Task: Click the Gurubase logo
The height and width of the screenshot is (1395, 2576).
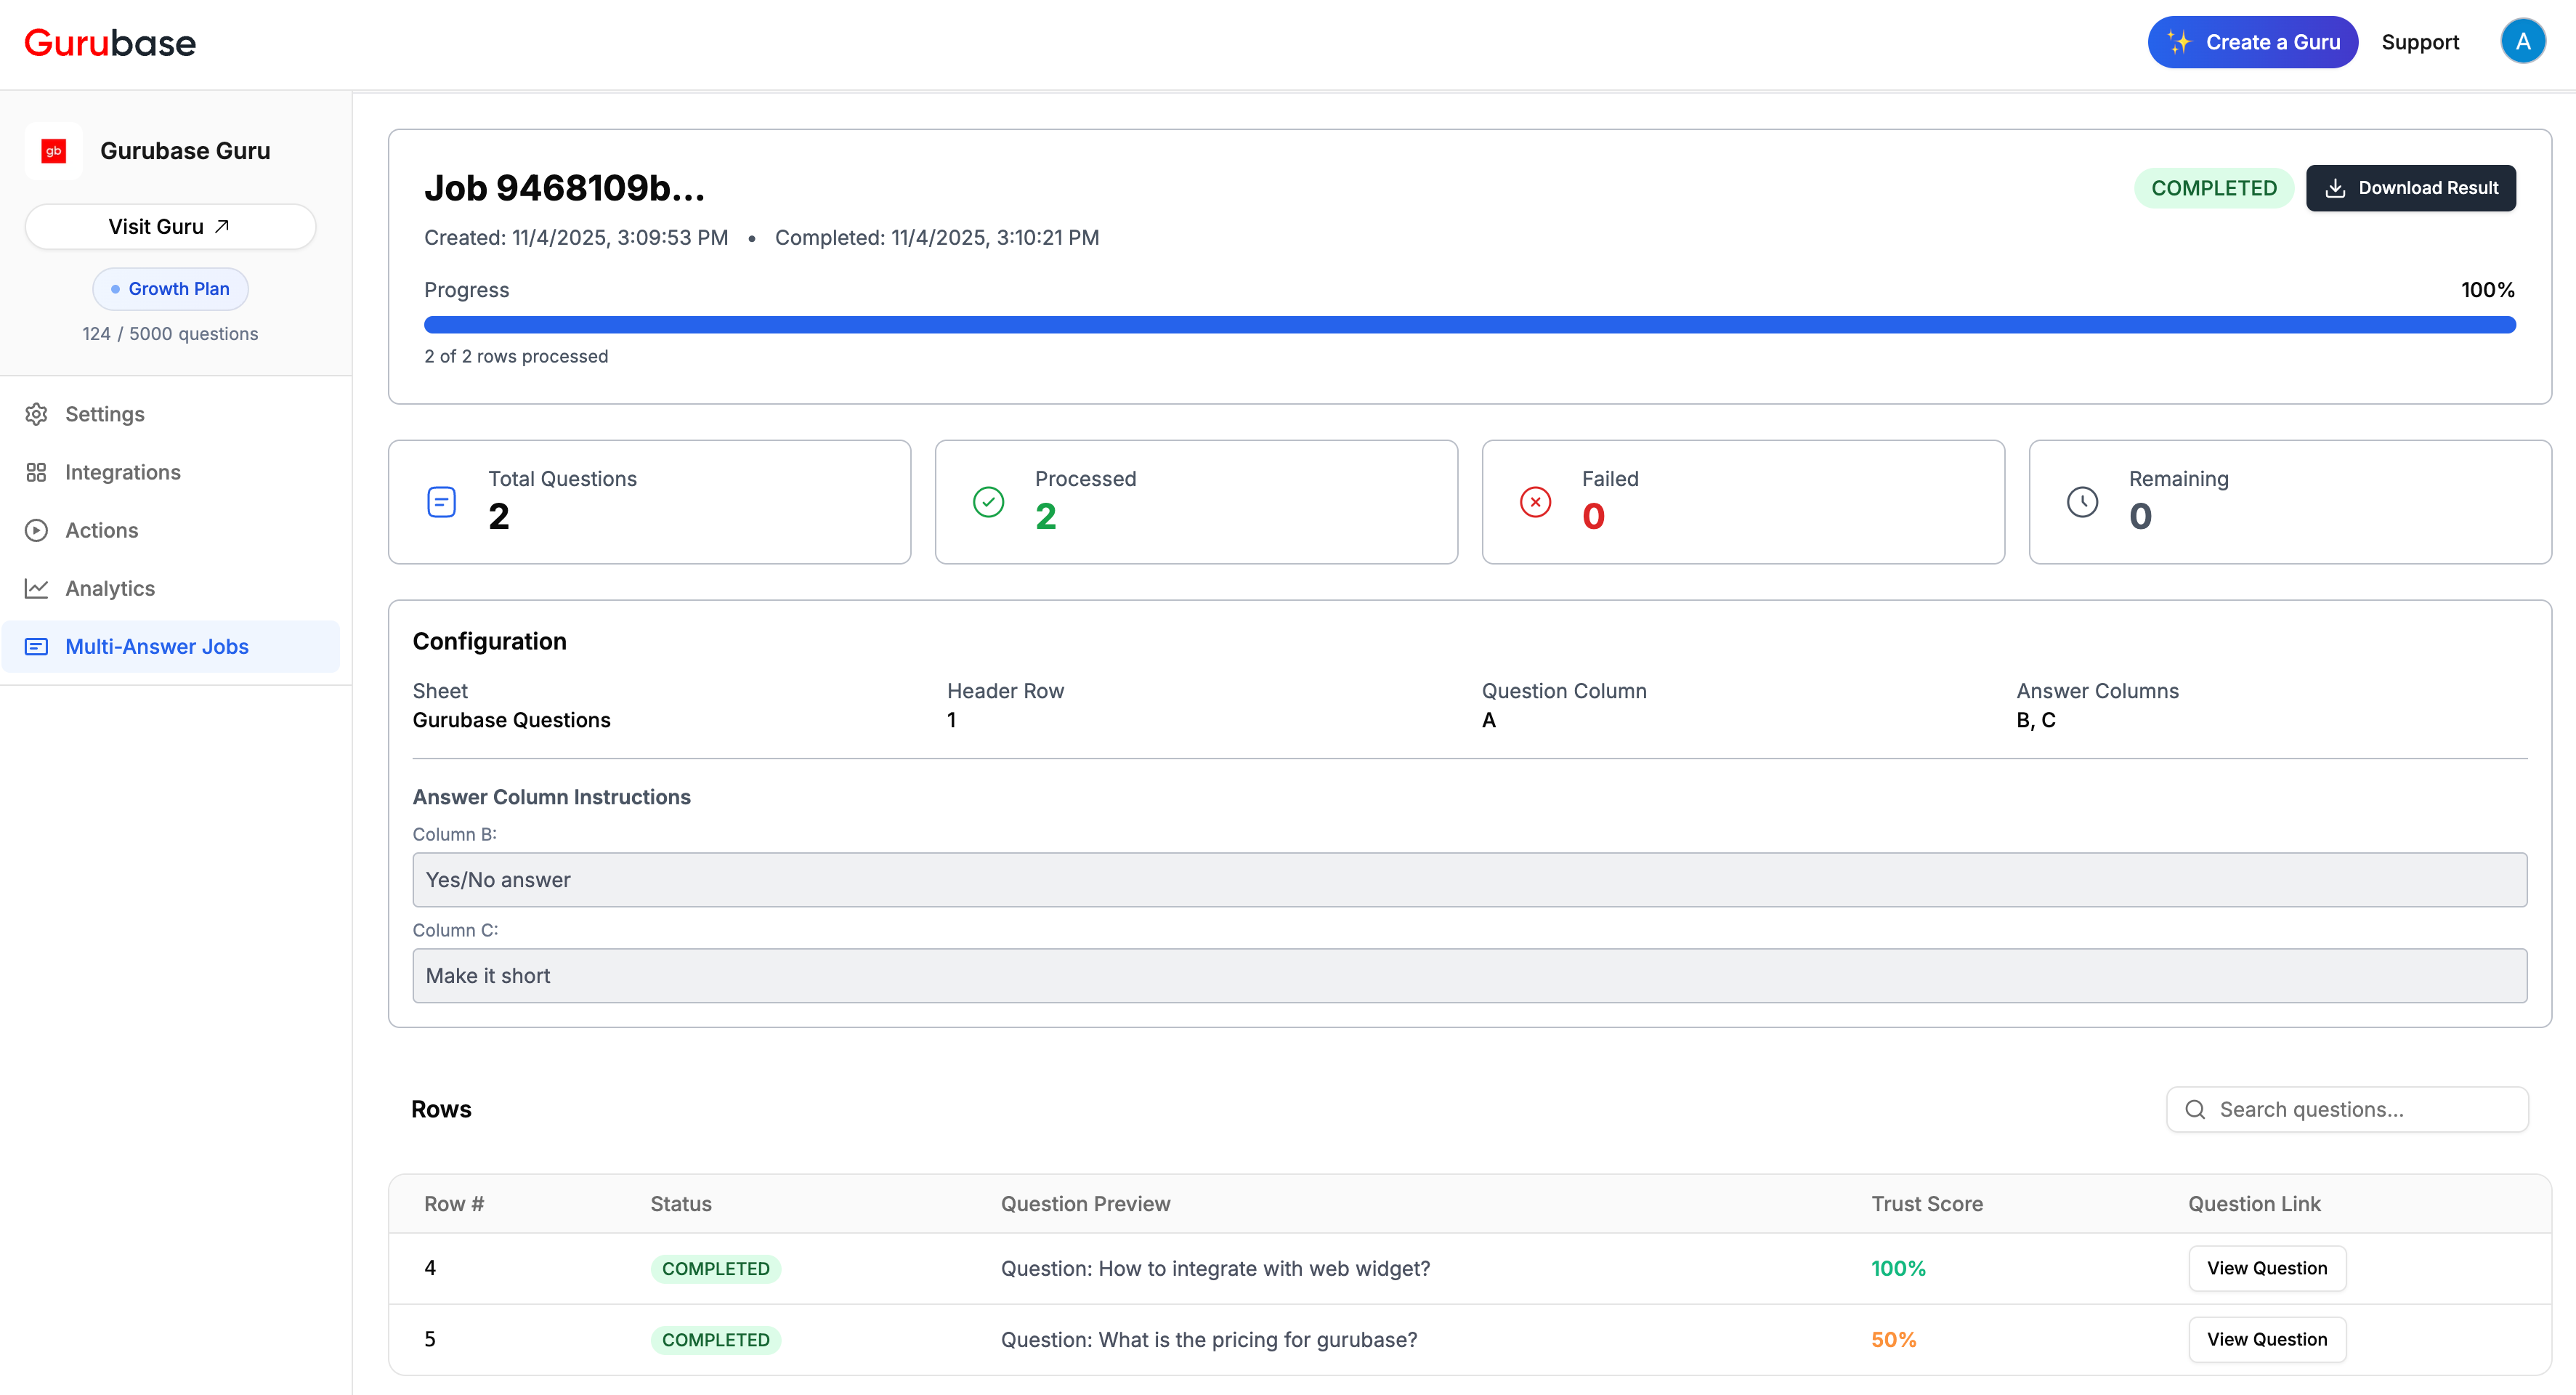Action: (109, 42)
